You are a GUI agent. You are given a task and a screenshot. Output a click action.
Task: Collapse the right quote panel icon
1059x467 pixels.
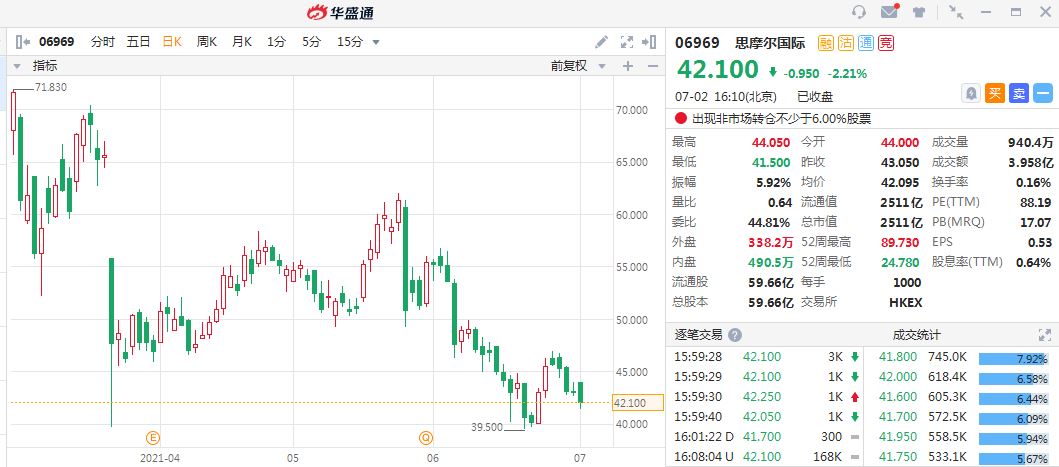[x=649, y=42]
